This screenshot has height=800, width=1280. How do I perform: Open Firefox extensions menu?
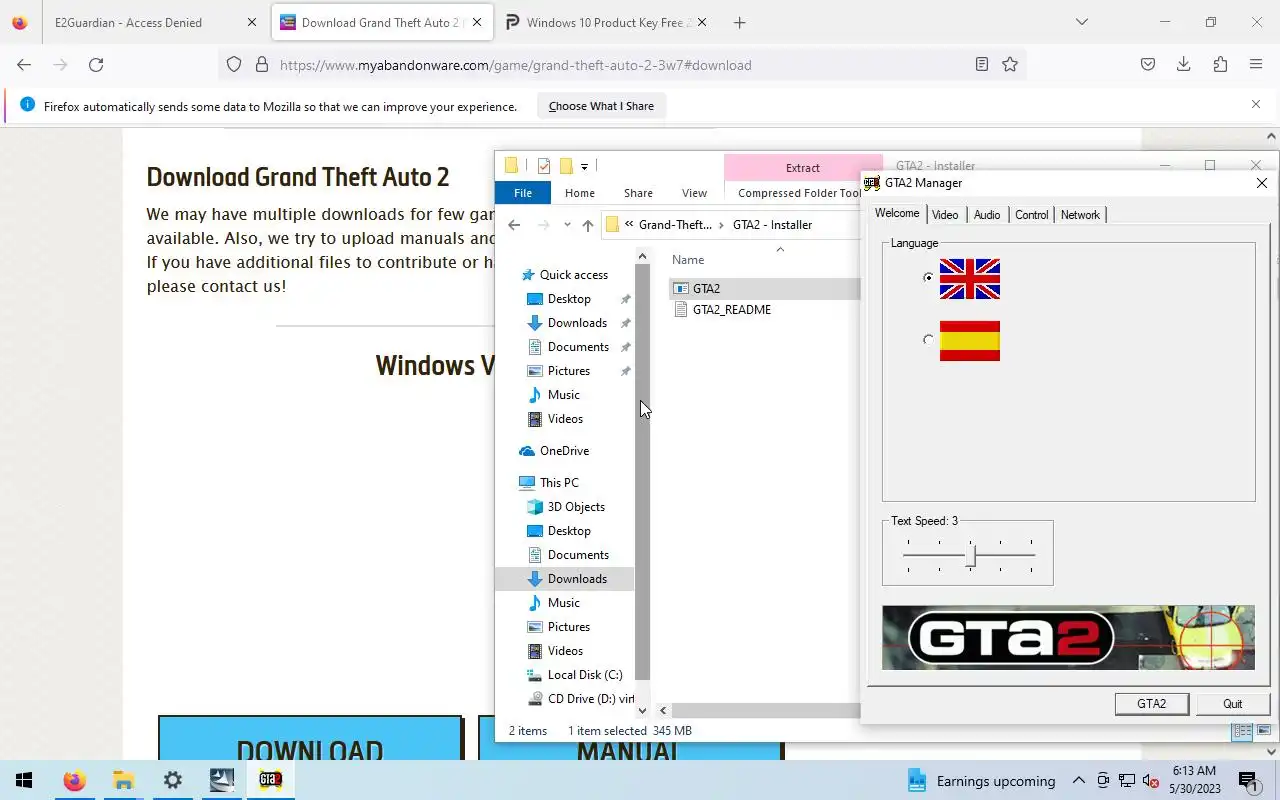pyautogui.click(x=1220, y=65)
